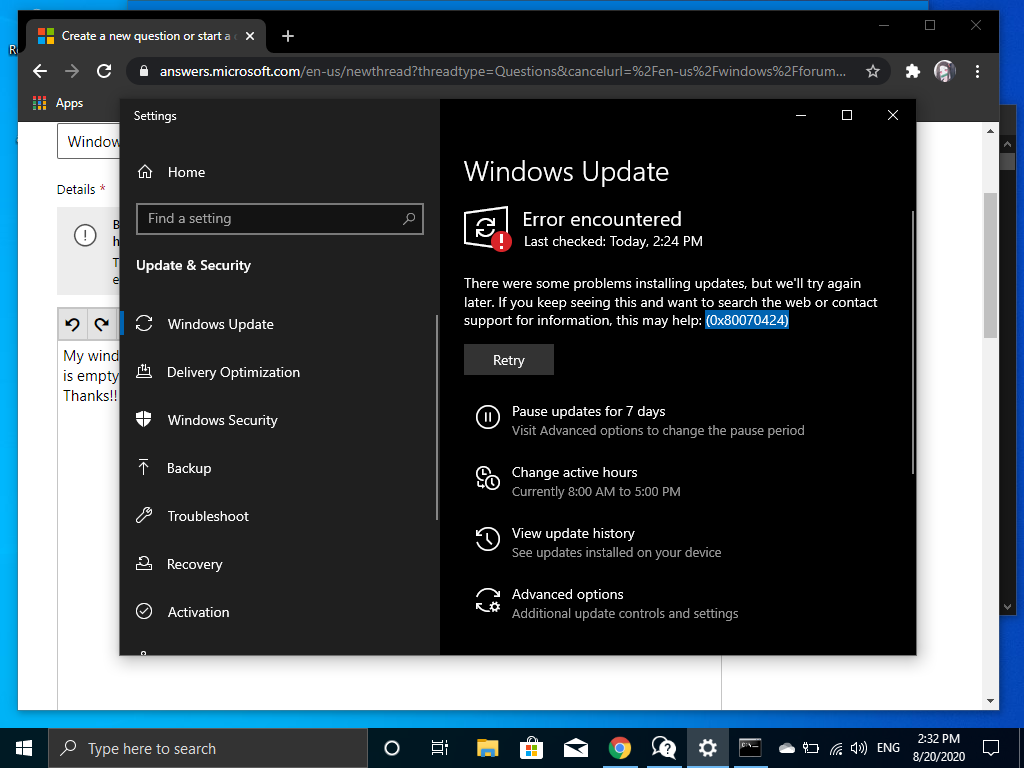The width and height of the screenshot is (1024, 768).
Task: Bookmark this page with the star icon
Action: click(x=872, y=71)
